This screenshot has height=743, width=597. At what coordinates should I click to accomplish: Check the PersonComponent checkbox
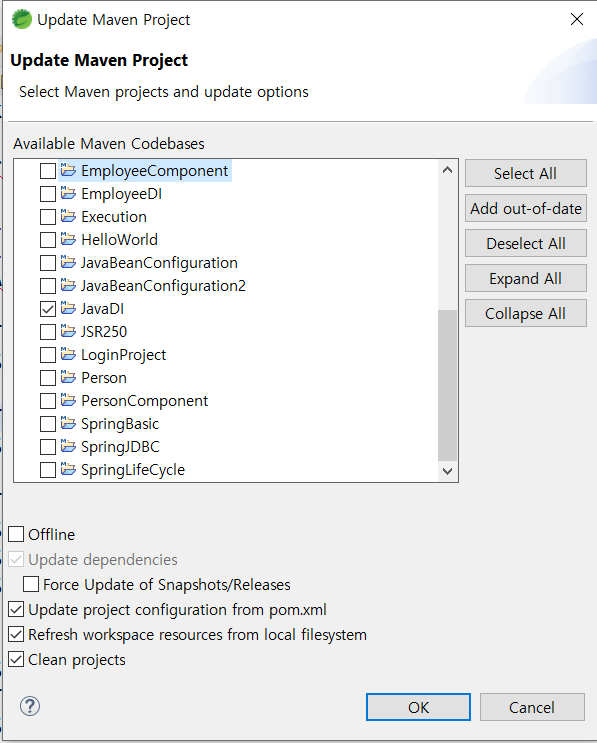tap(48, 401)
